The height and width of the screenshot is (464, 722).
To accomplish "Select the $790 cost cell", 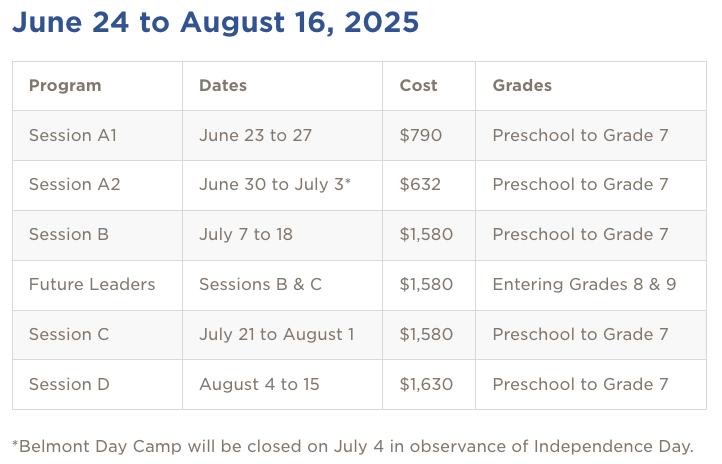I will [420, 135].
